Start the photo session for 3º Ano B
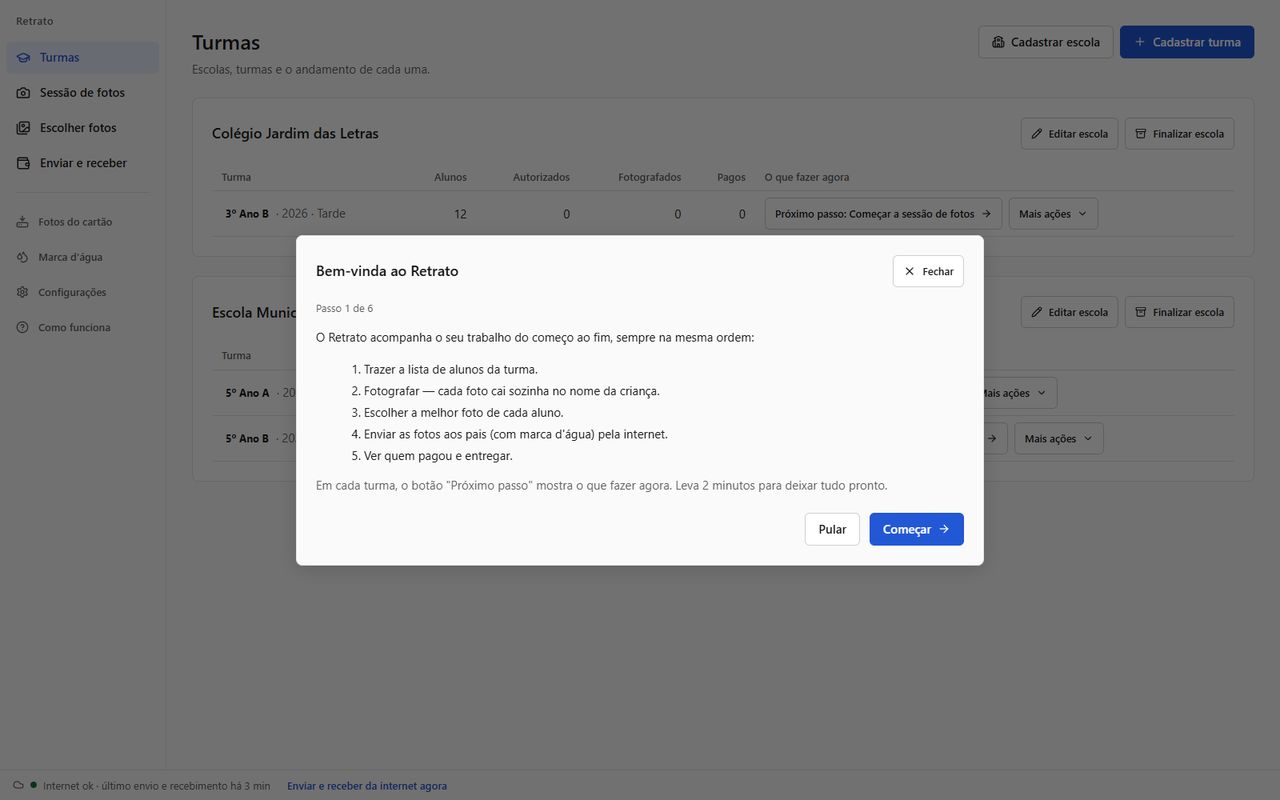The image size is (1280, 800). (x=883, y=214)
